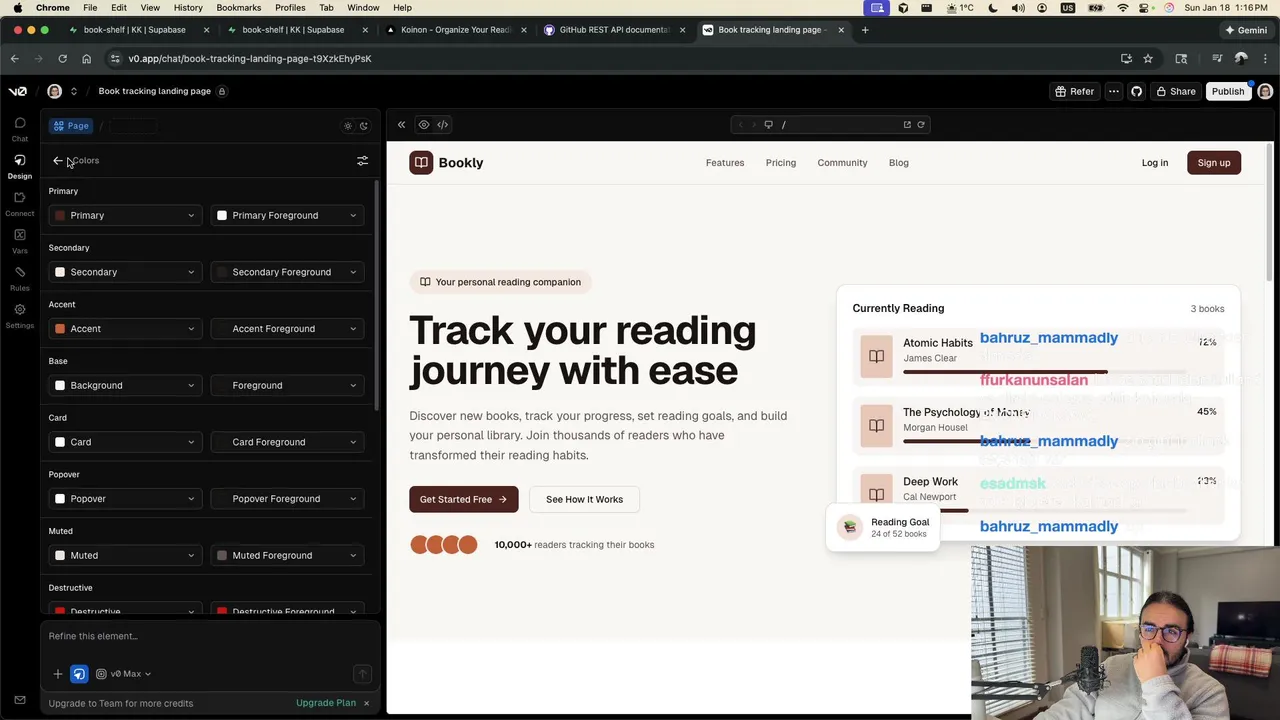Refresh the preview pane
This screenshot has height=720, width=1280.
click(921, 125)
